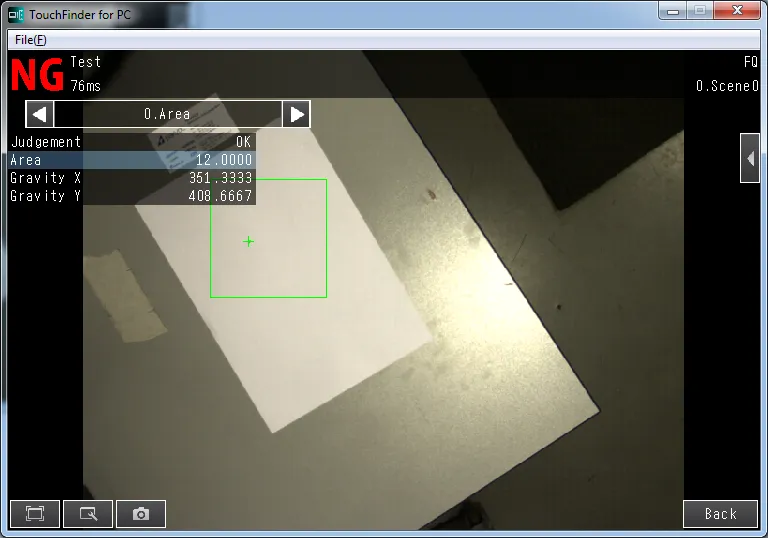Click the red NG result indicator
768x538 pixels.
[37, 75]
